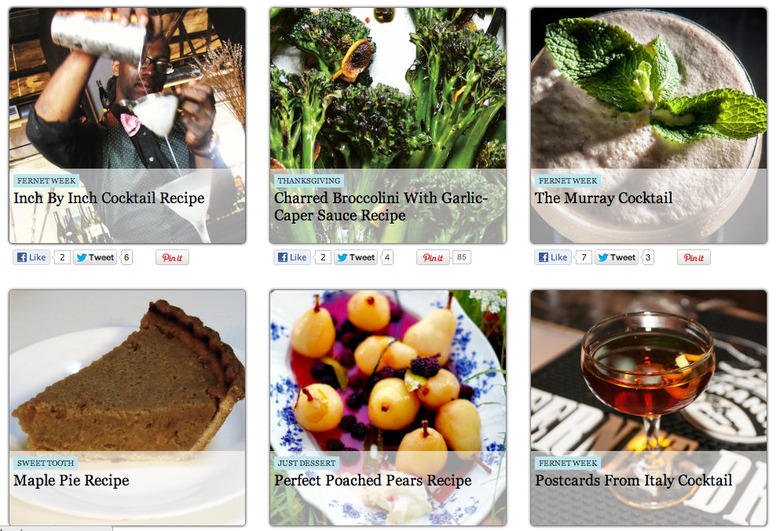Select the Just Dessert category tag

pyautogui.click(x=306, y=463)
